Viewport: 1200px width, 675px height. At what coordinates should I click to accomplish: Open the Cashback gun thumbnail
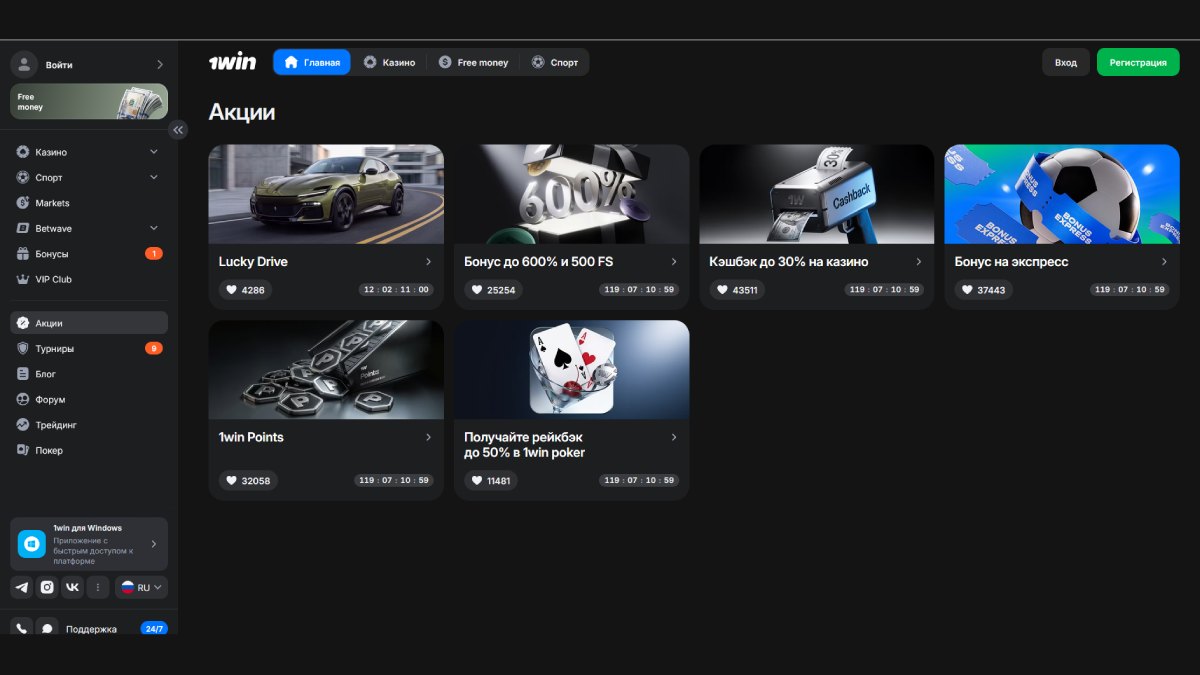[x=817, y=194]
